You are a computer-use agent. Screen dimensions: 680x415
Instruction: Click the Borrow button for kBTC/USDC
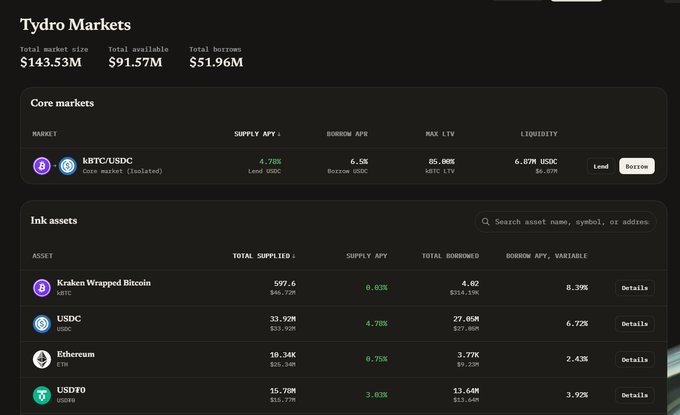coord(637,166)
